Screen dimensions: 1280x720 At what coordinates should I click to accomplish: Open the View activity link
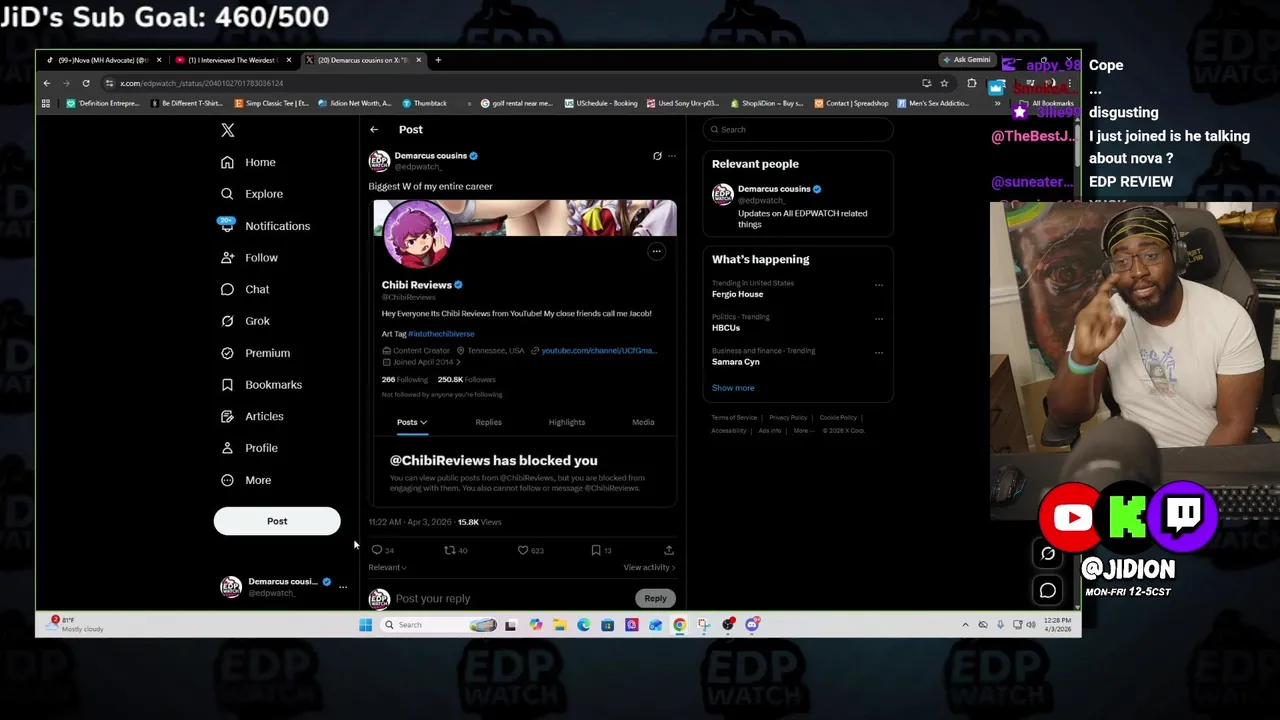tap(649, 568)
